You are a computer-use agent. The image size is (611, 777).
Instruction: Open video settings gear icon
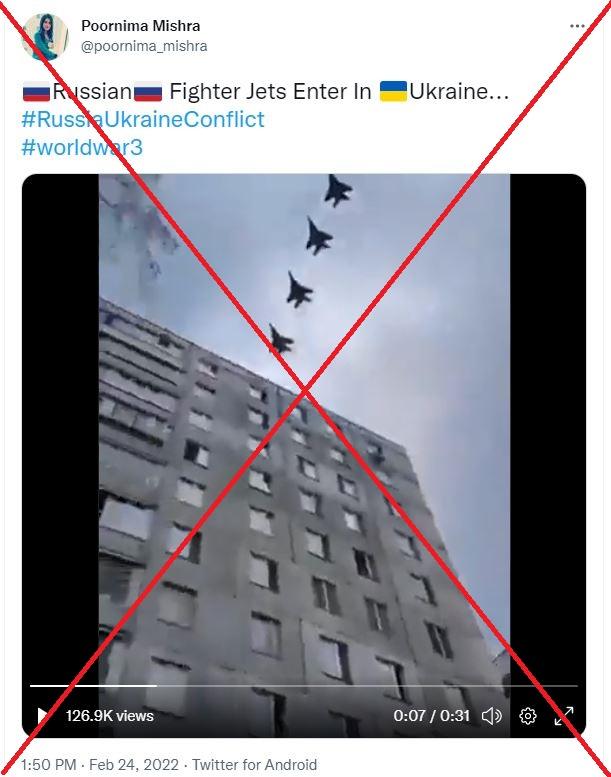point(528,716)
